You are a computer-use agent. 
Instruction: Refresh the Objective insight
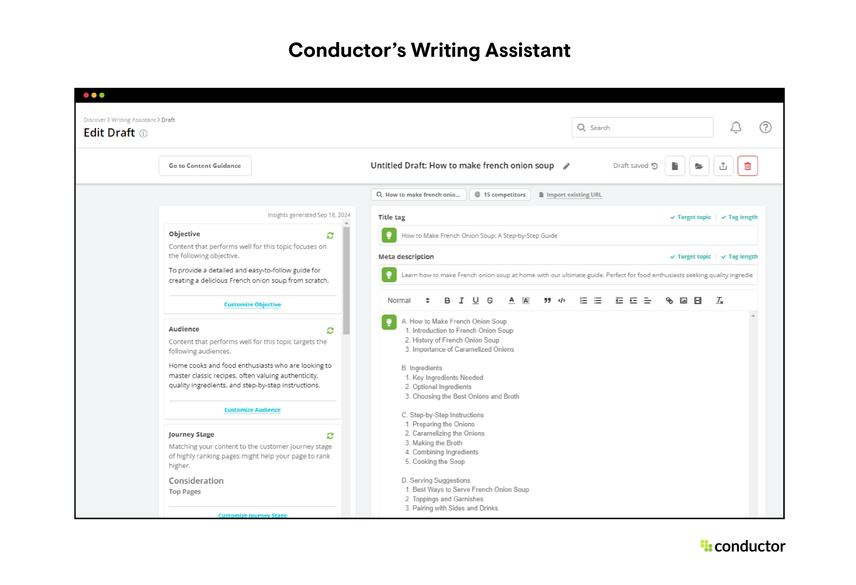pyautogui.click(x=330, y=235)
